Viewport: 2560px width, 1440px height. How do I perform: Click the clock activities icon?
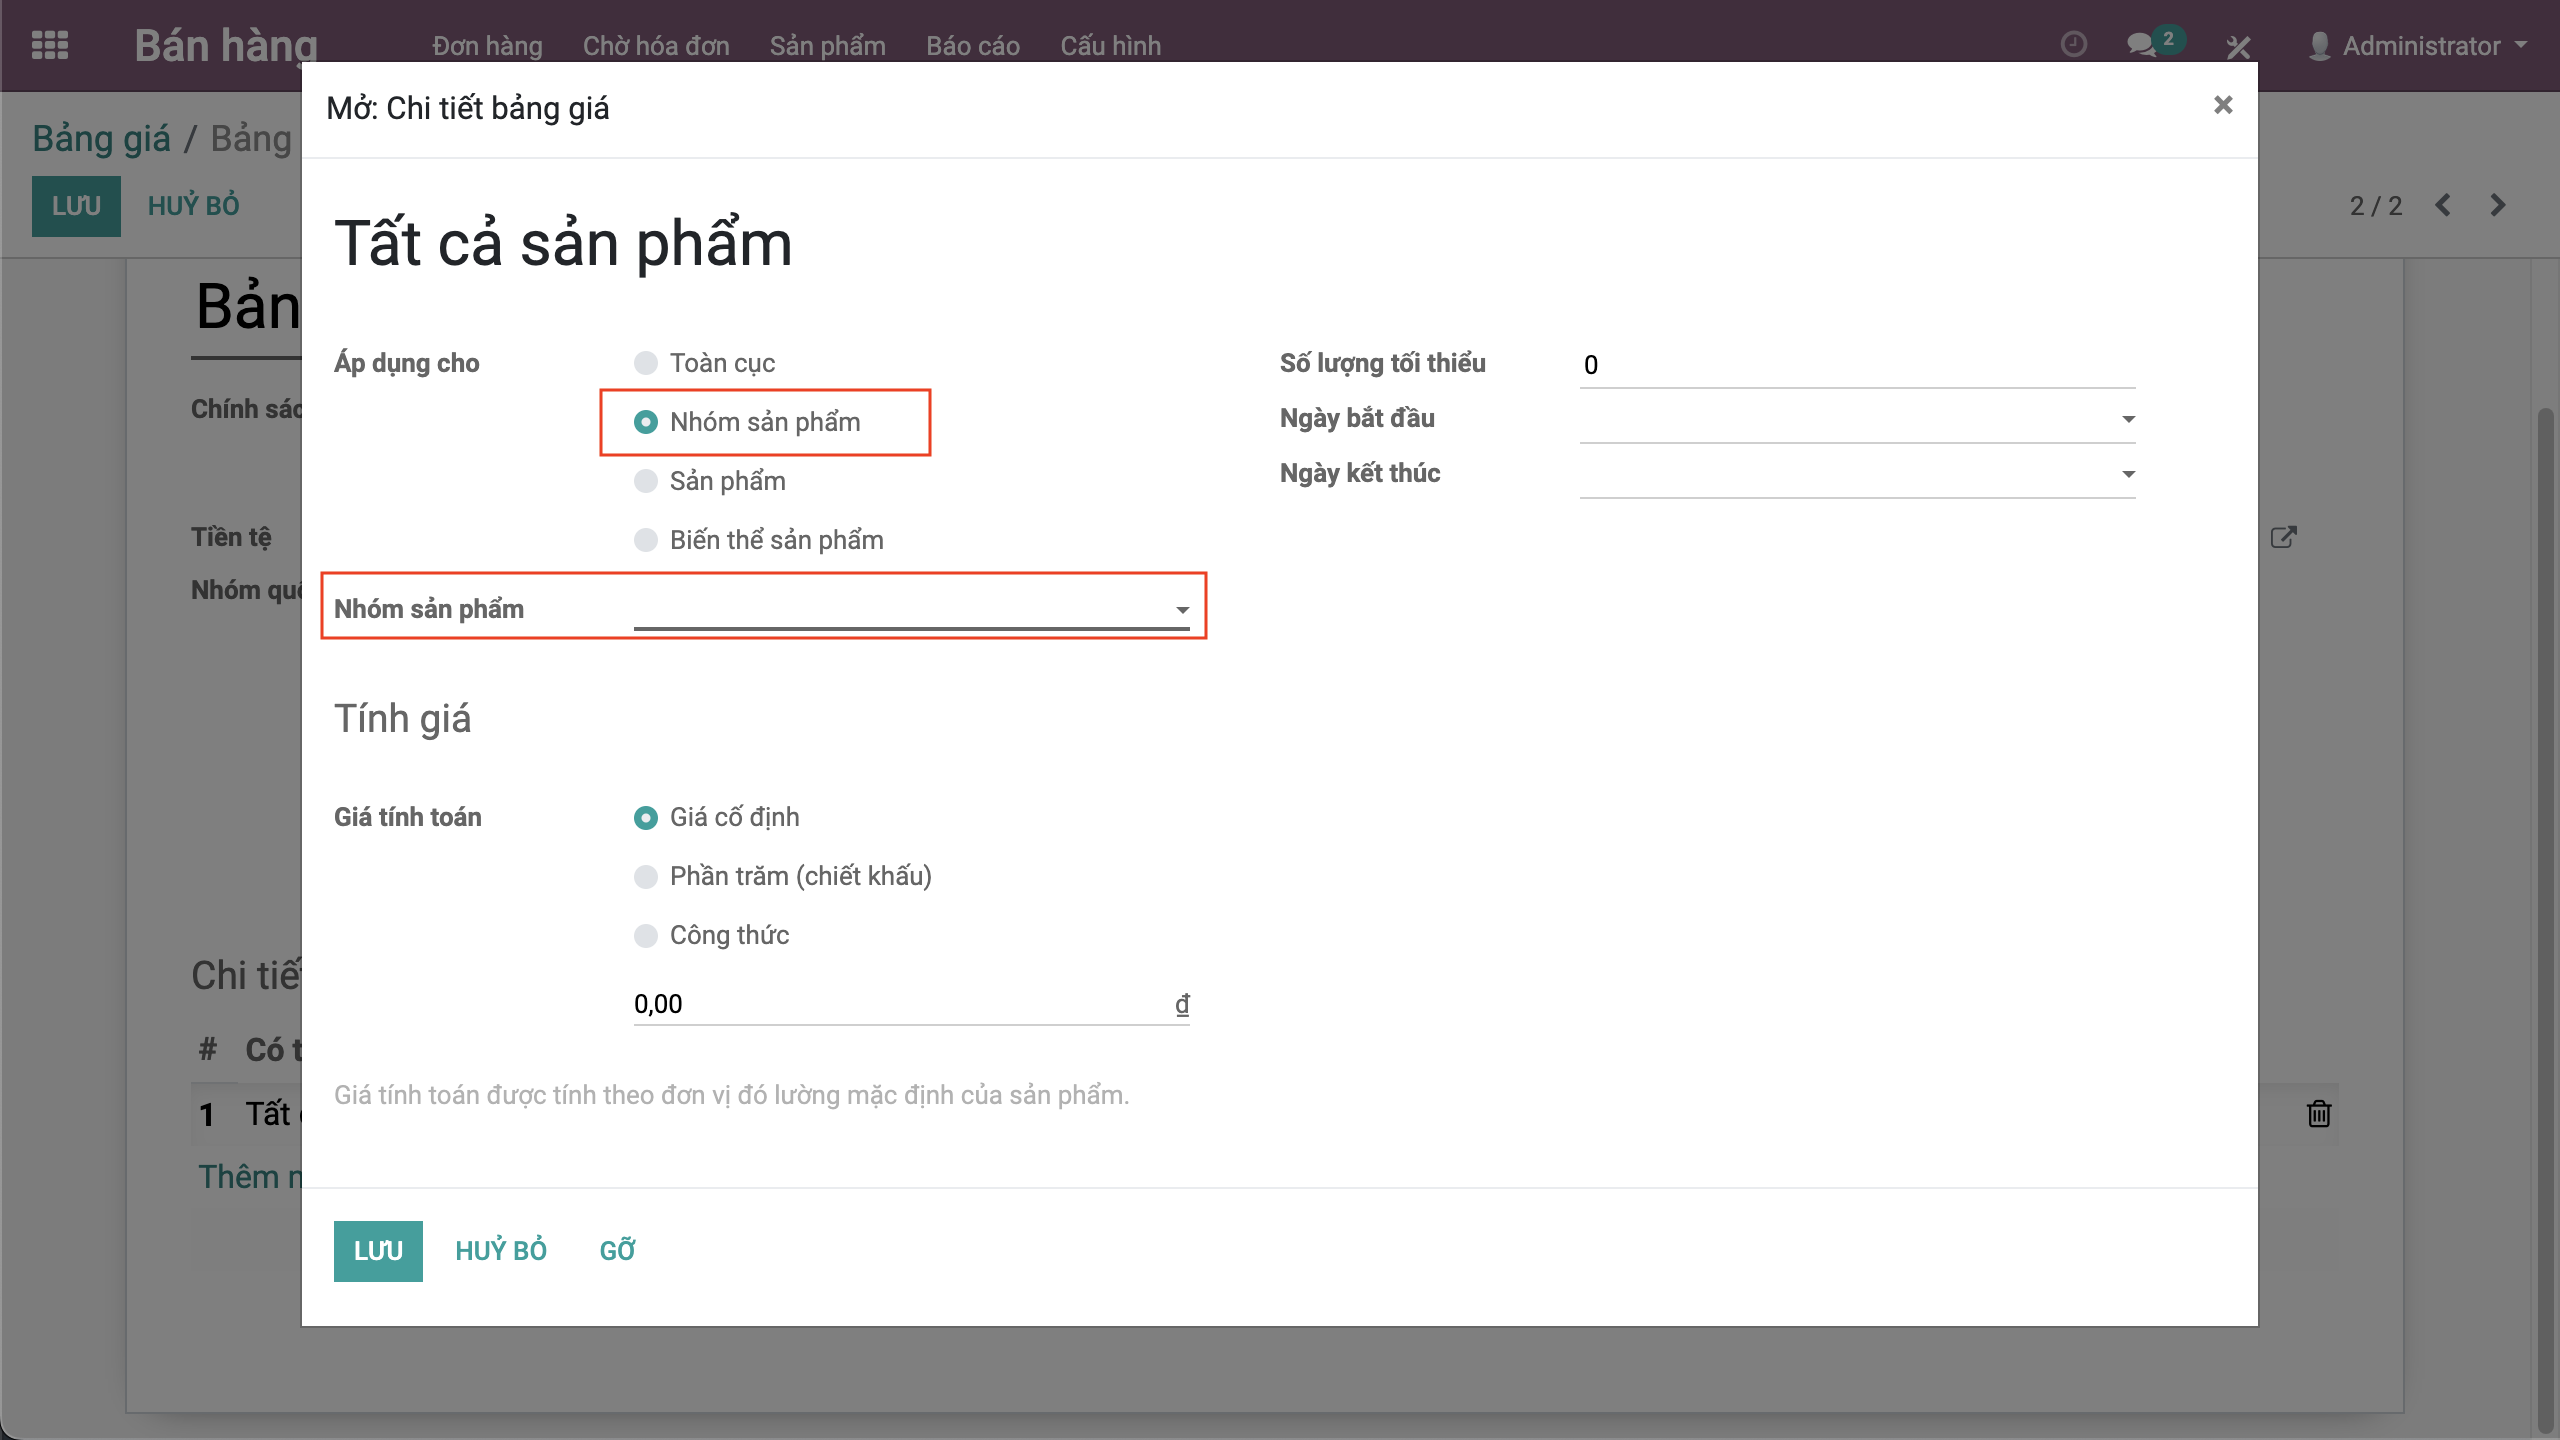coord(2073,45)
